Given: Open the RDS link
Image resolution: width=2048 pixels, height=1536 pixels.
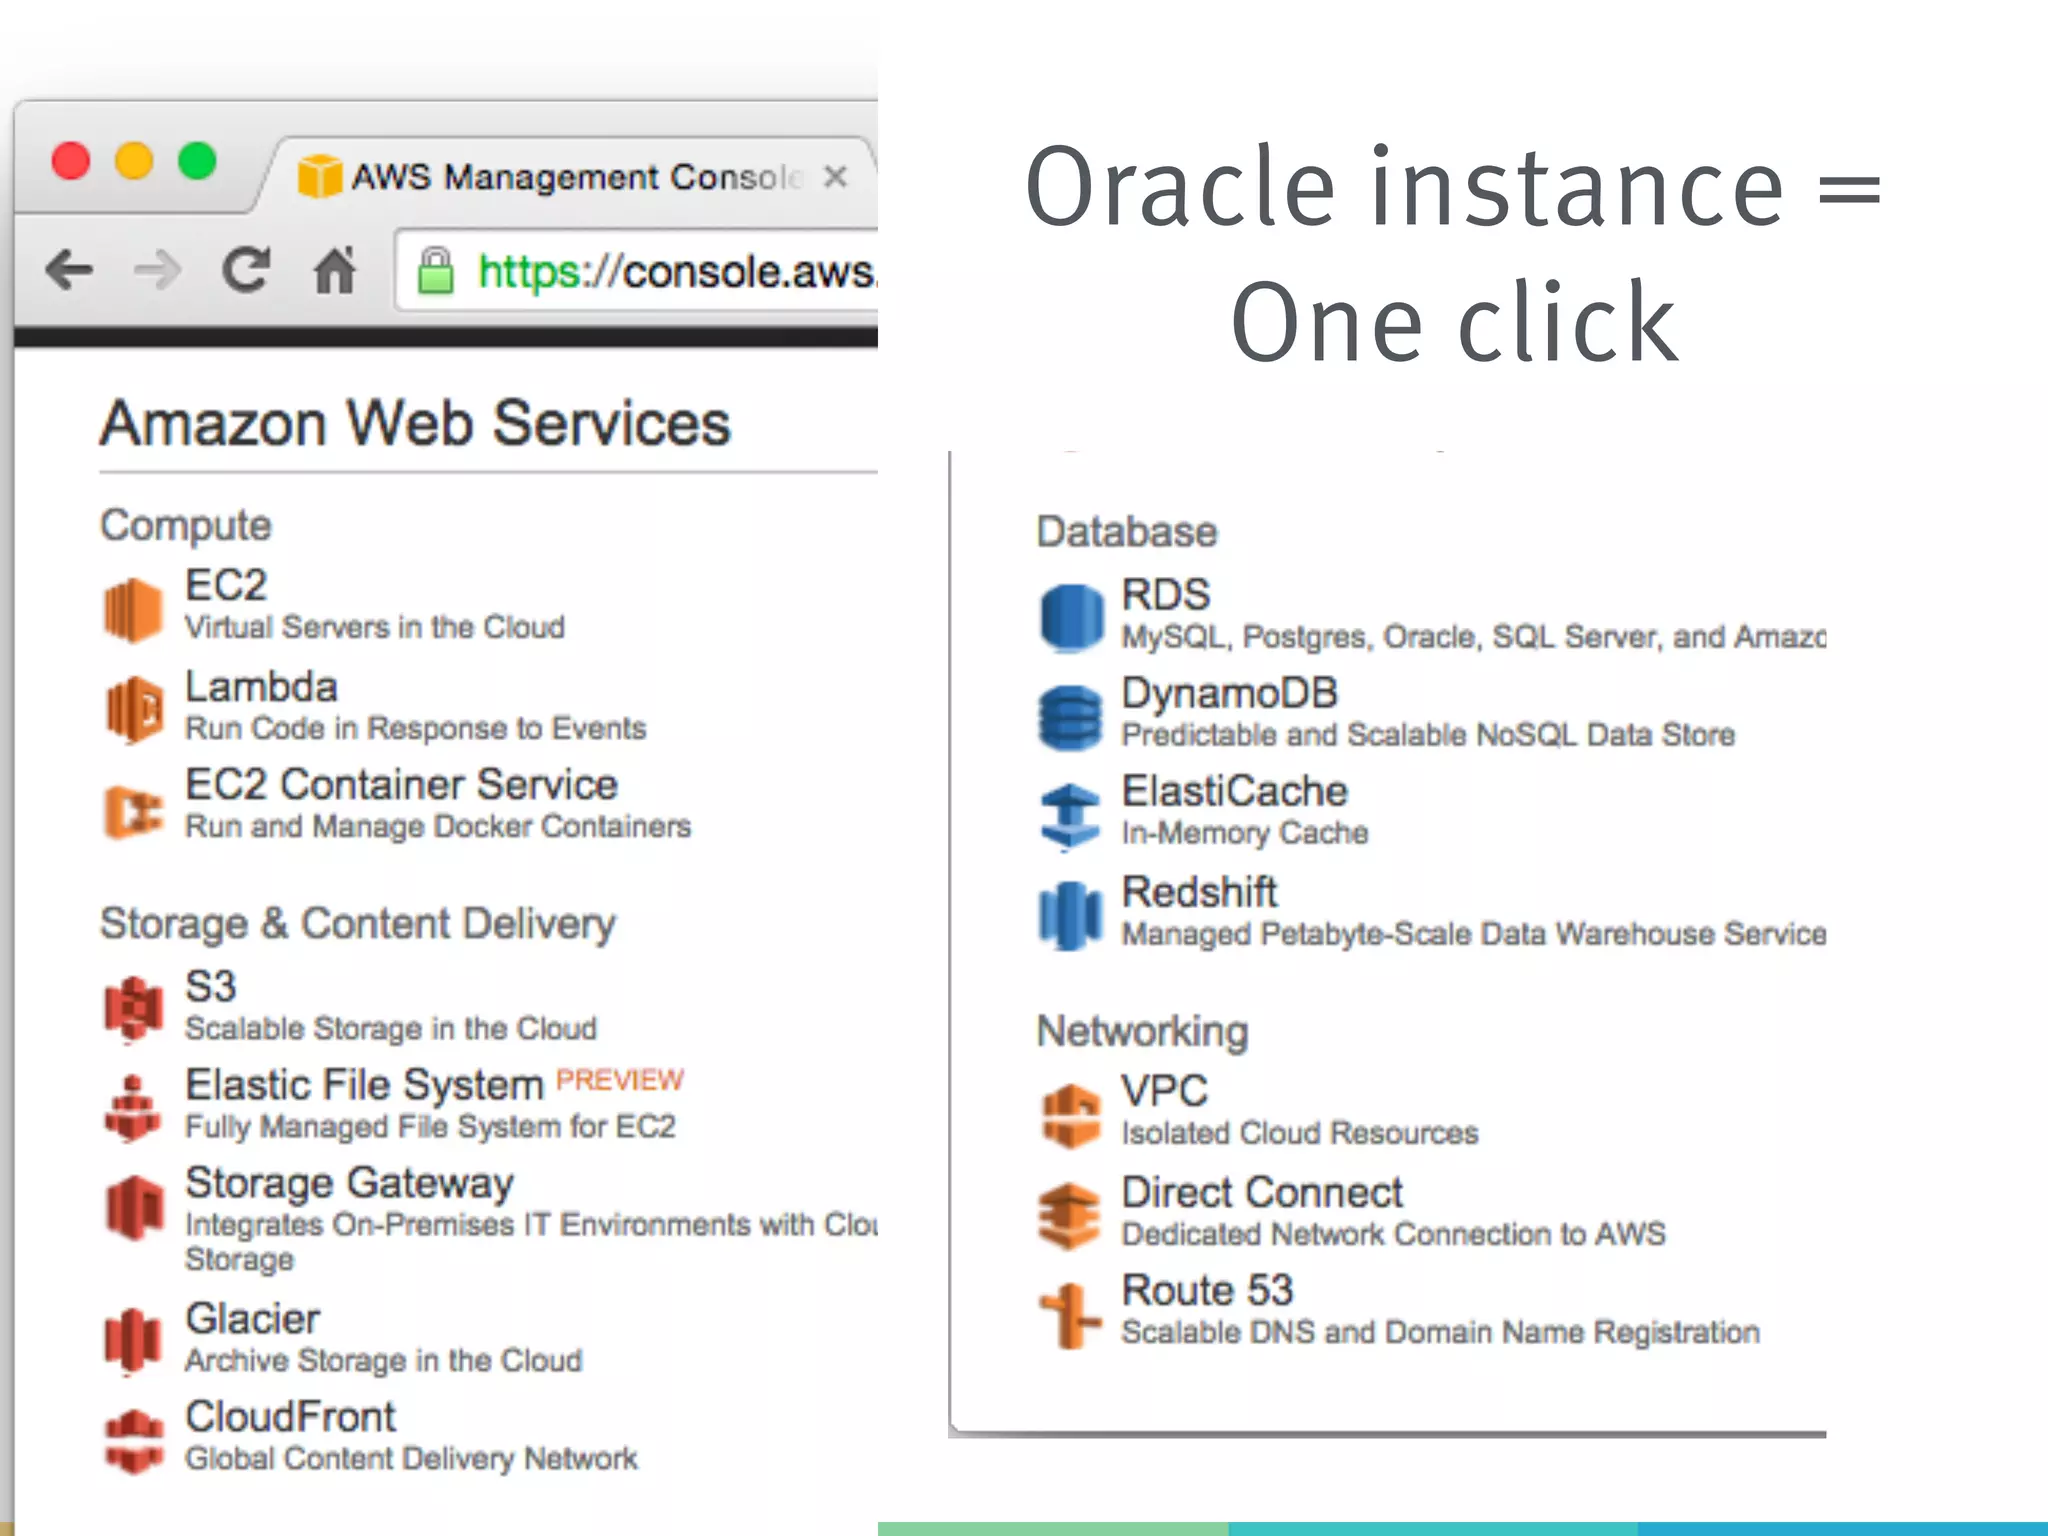Looking at the screenshot, I should (1166, 594).
